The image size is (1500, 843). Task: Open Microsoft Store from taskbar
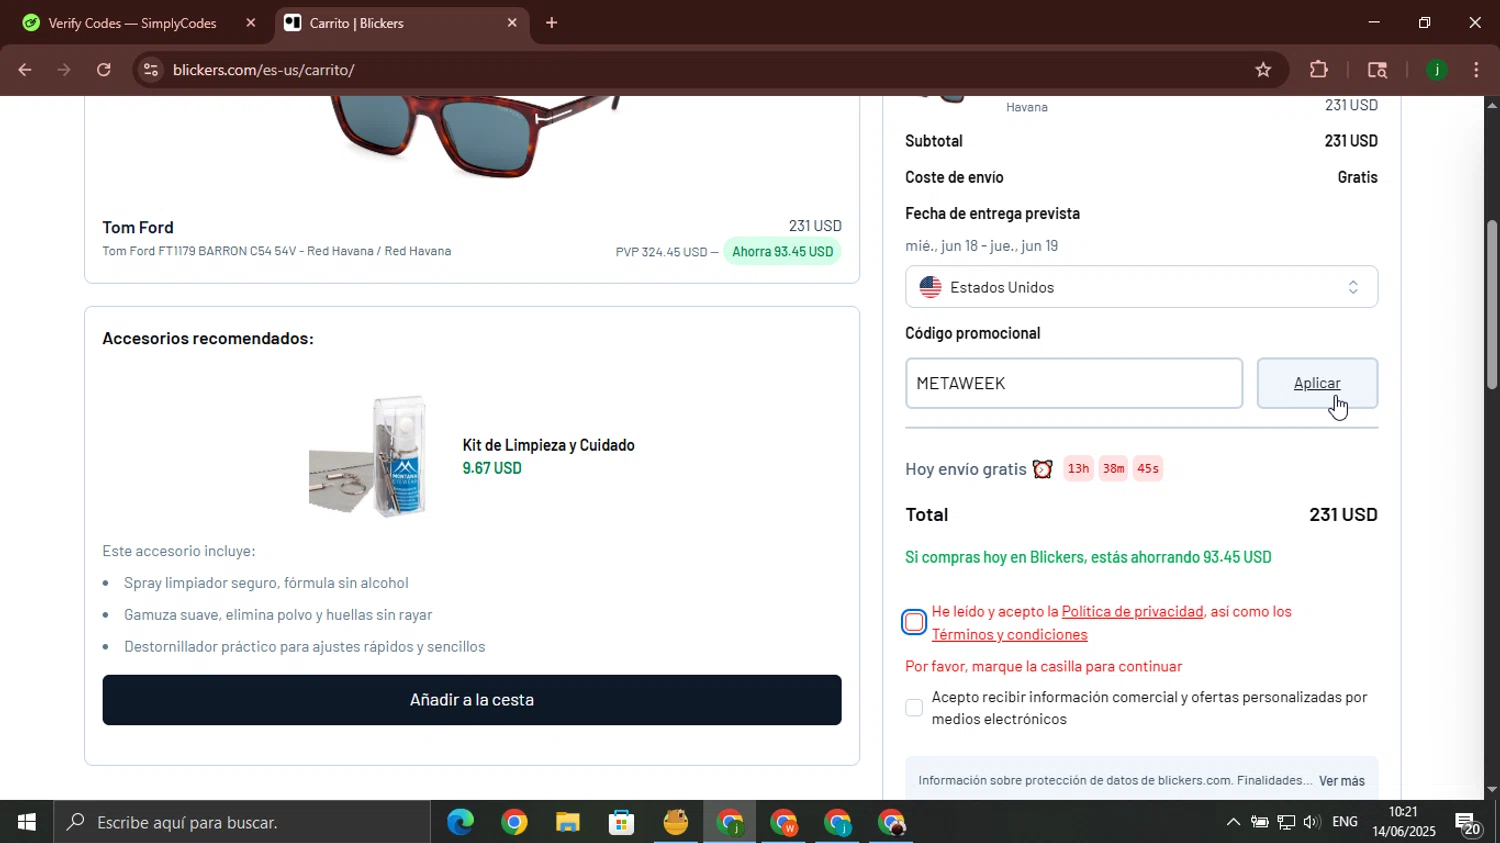[622, 822]
